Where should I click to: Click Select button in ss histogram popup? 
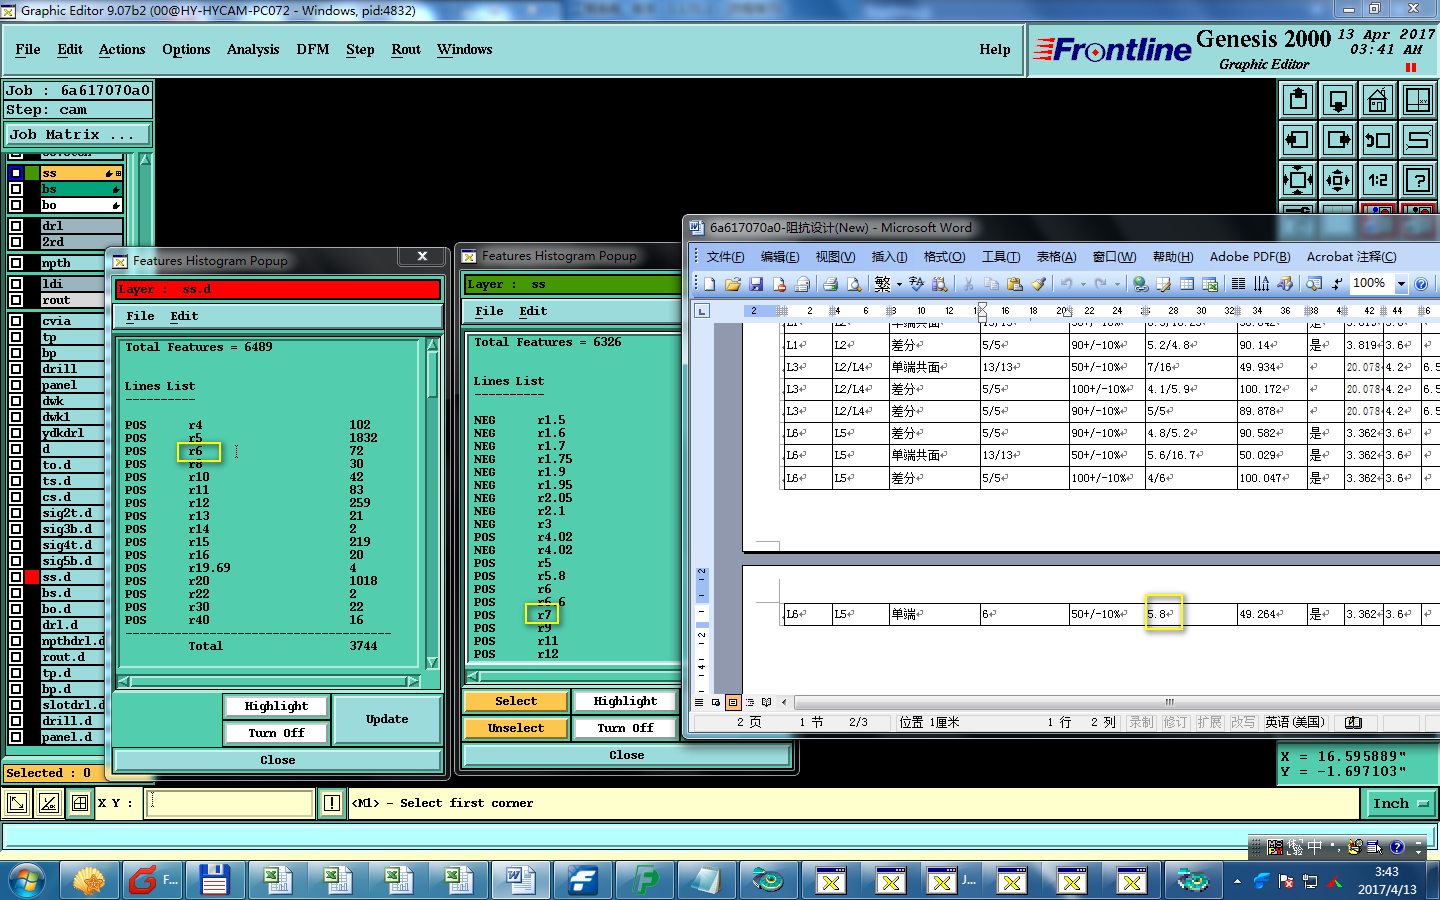(x=516, y=701)
